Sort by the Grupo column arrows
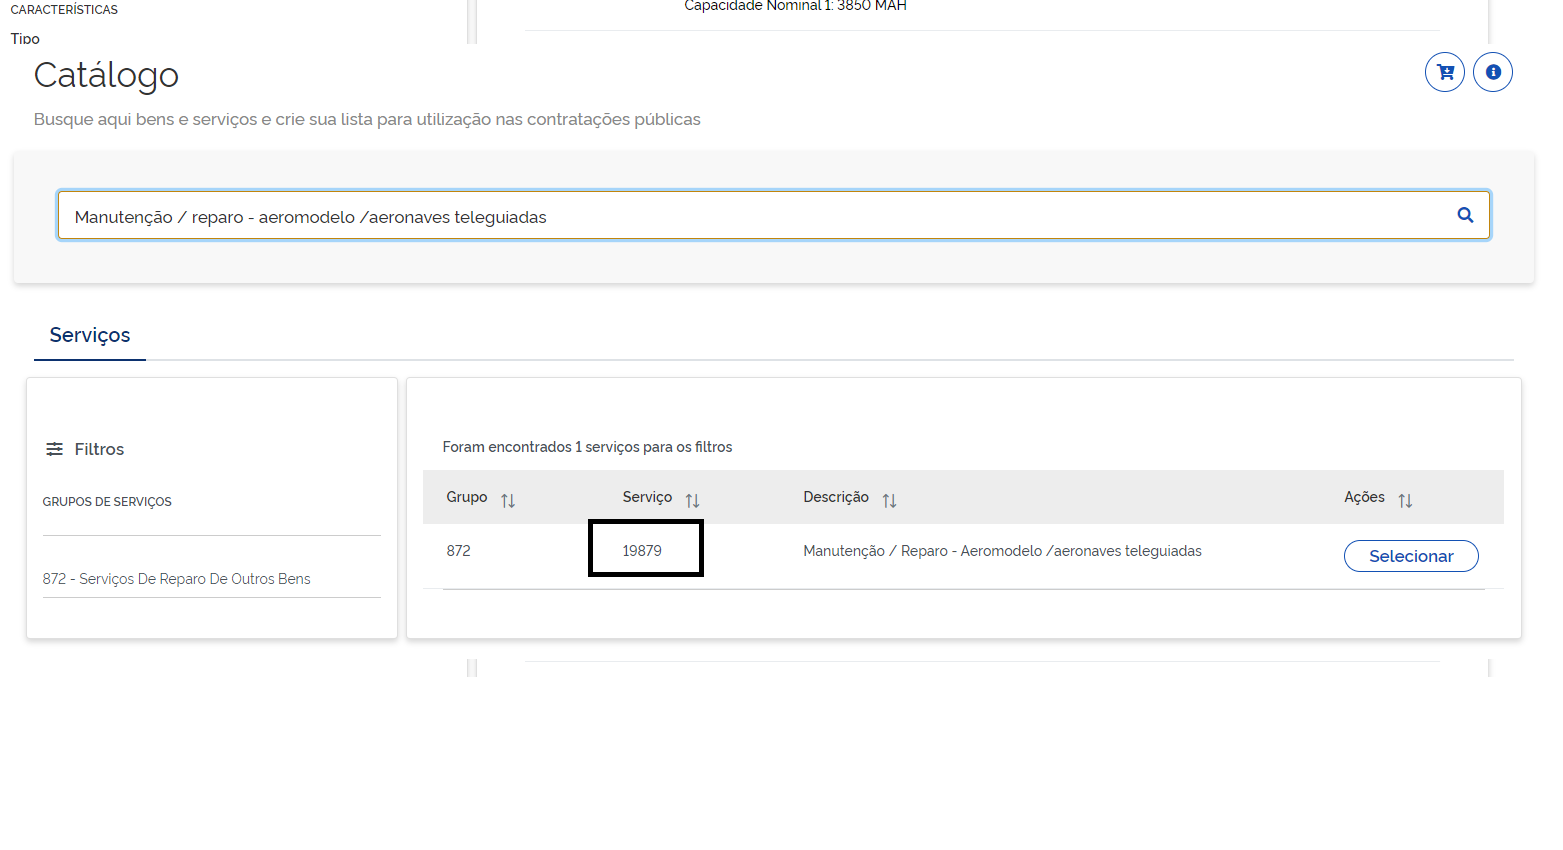The image size is (1563, 850). [x=508, y=500]
